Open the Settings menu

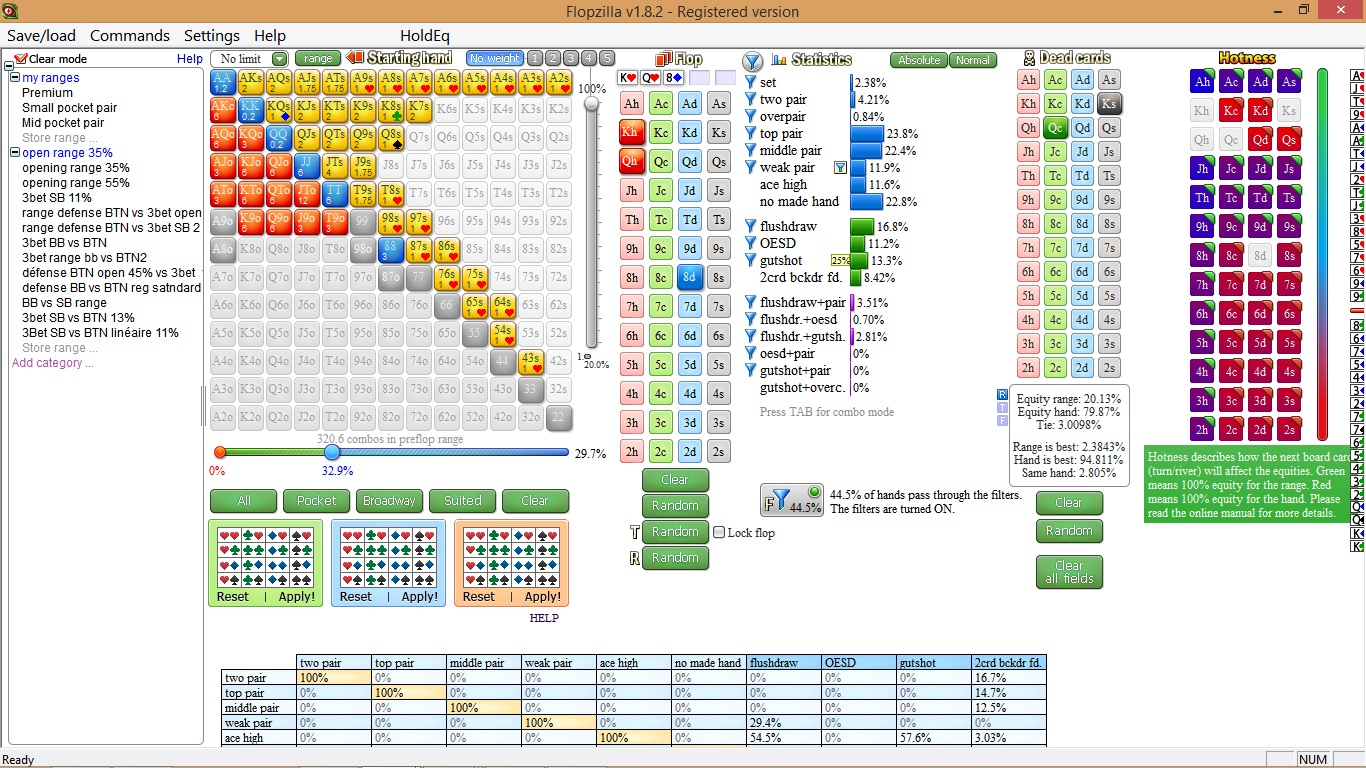coord(212,36)
